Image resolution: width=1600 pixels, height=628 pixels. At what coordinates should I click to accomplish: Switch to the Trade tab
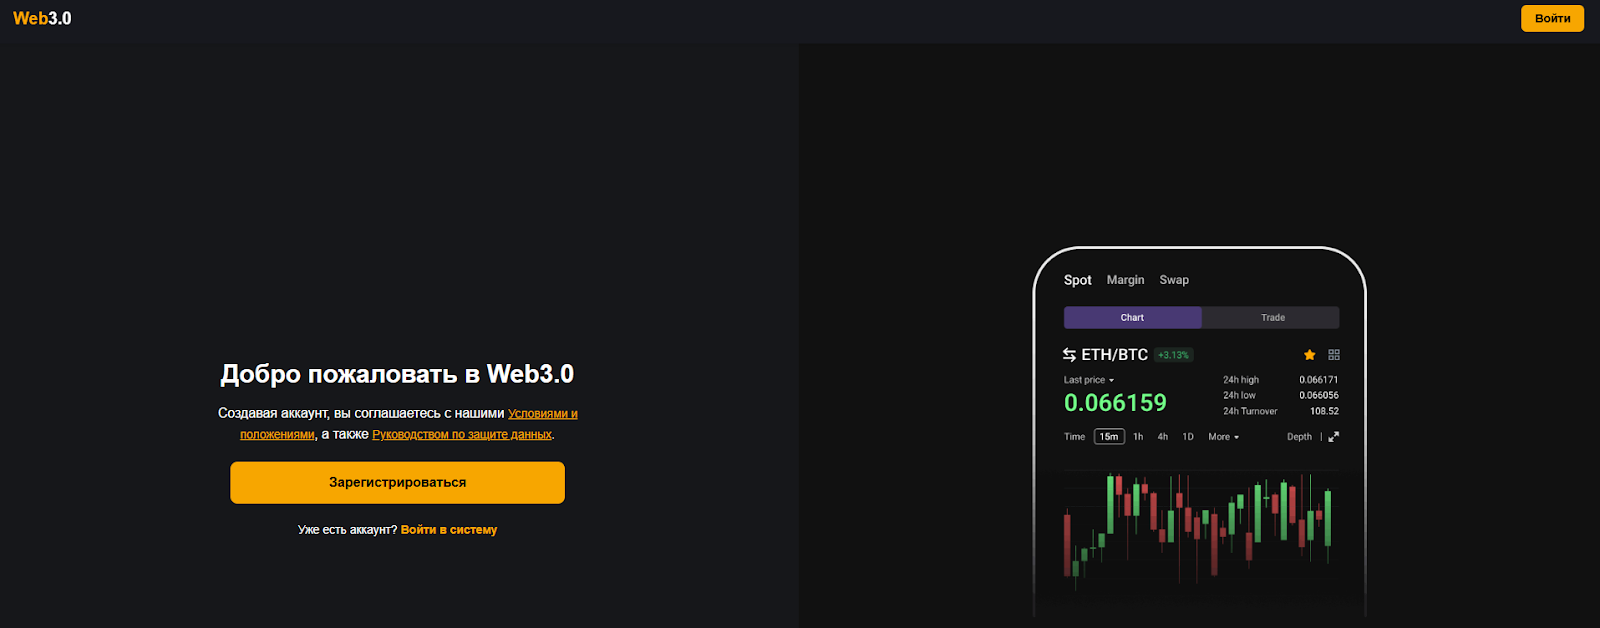(x=1272, y=318)
